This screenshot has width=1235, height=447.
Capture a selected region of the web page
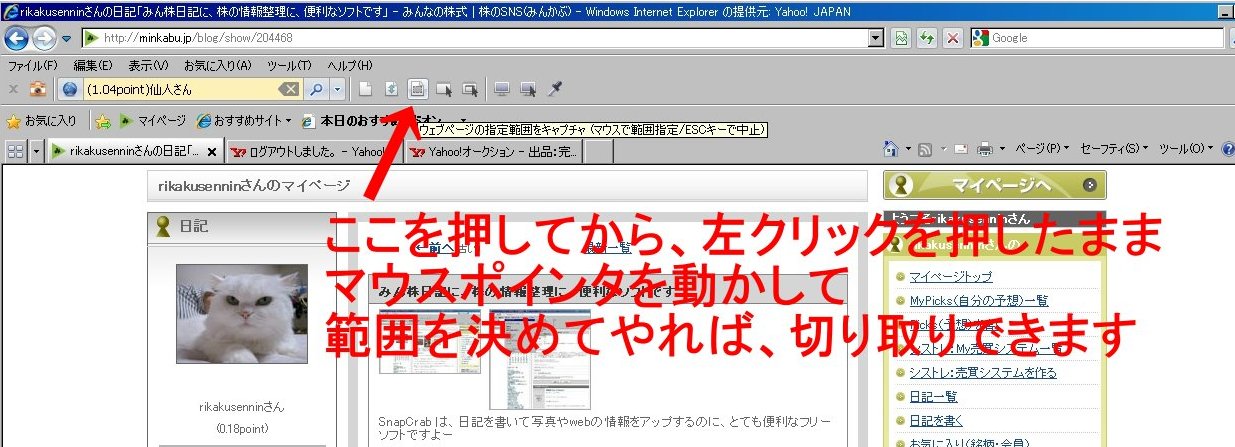(x=419, y=89)
